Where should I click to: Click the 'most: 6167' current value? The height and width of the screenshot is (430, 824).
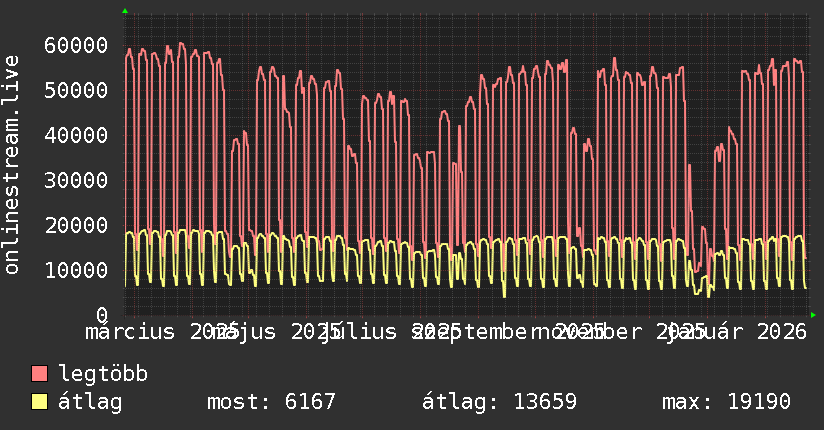tap(271, 402)
